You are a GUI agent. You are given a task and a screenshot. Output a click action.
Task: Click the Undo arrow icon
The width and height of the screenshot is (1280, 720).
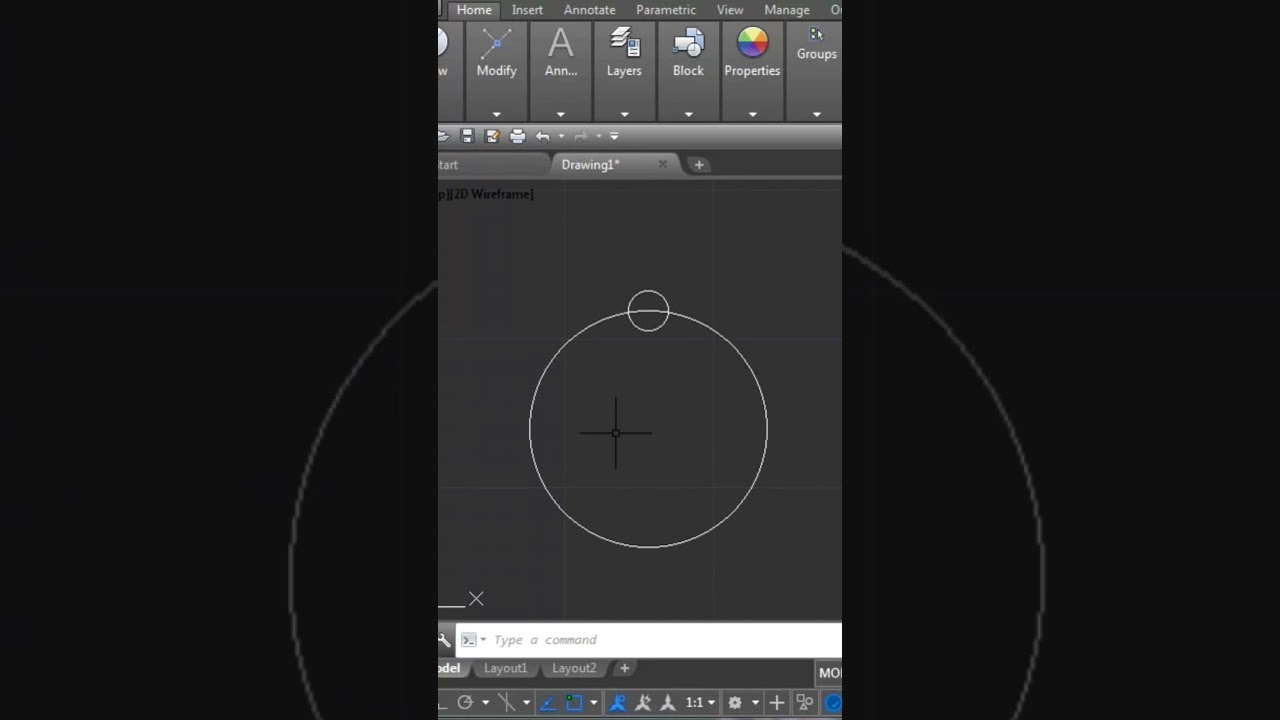pyautogui.click(x=543, y=136)
